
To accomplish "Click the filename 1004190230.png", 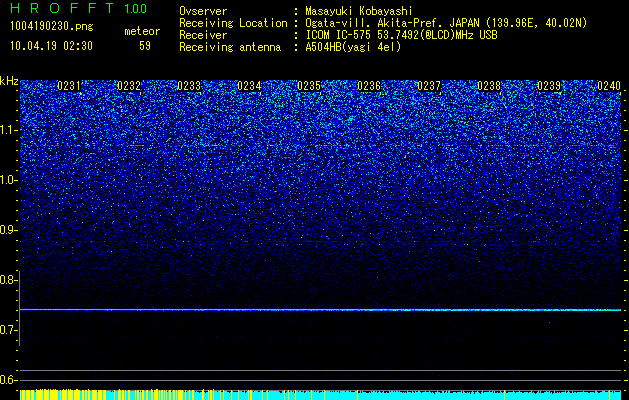I will [x=52, y=27].
